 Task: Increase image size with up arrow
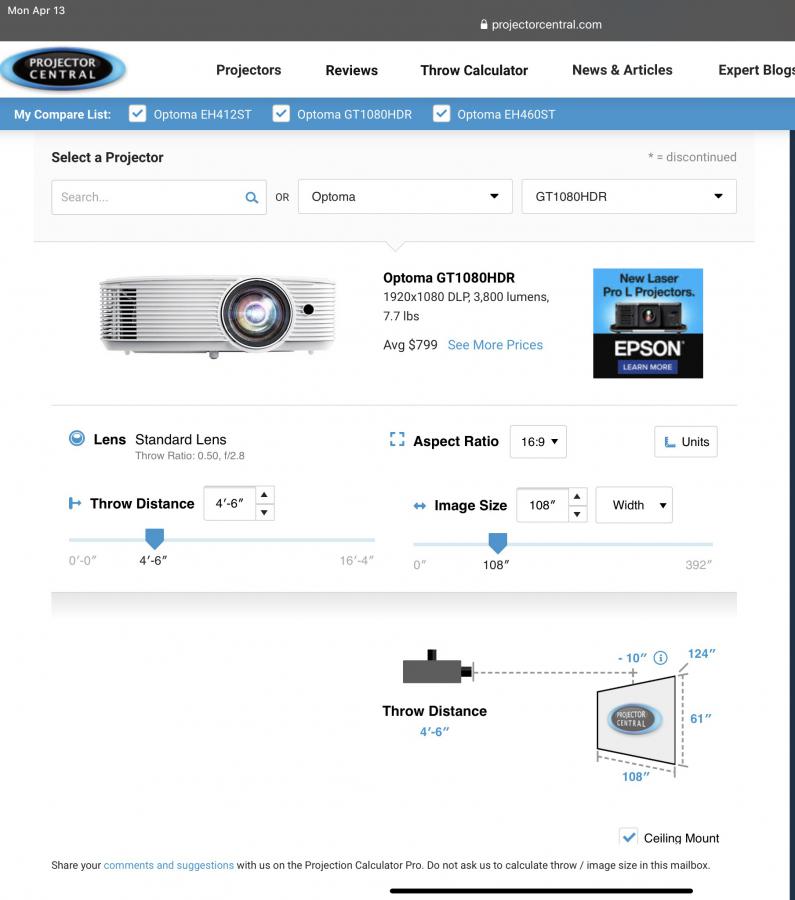click(577, 496)
